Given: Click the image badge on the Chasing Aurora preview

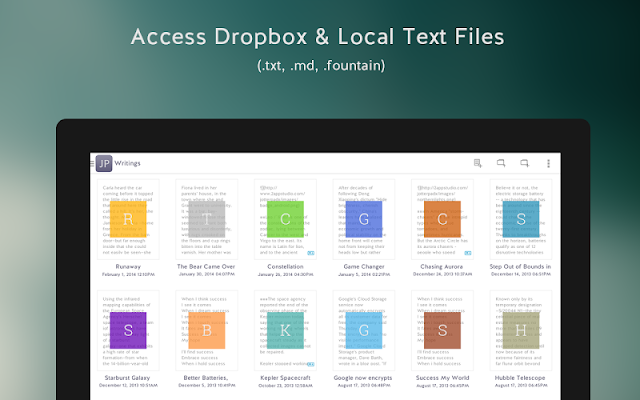Looking at the screenshot, I should click(468, 253).
